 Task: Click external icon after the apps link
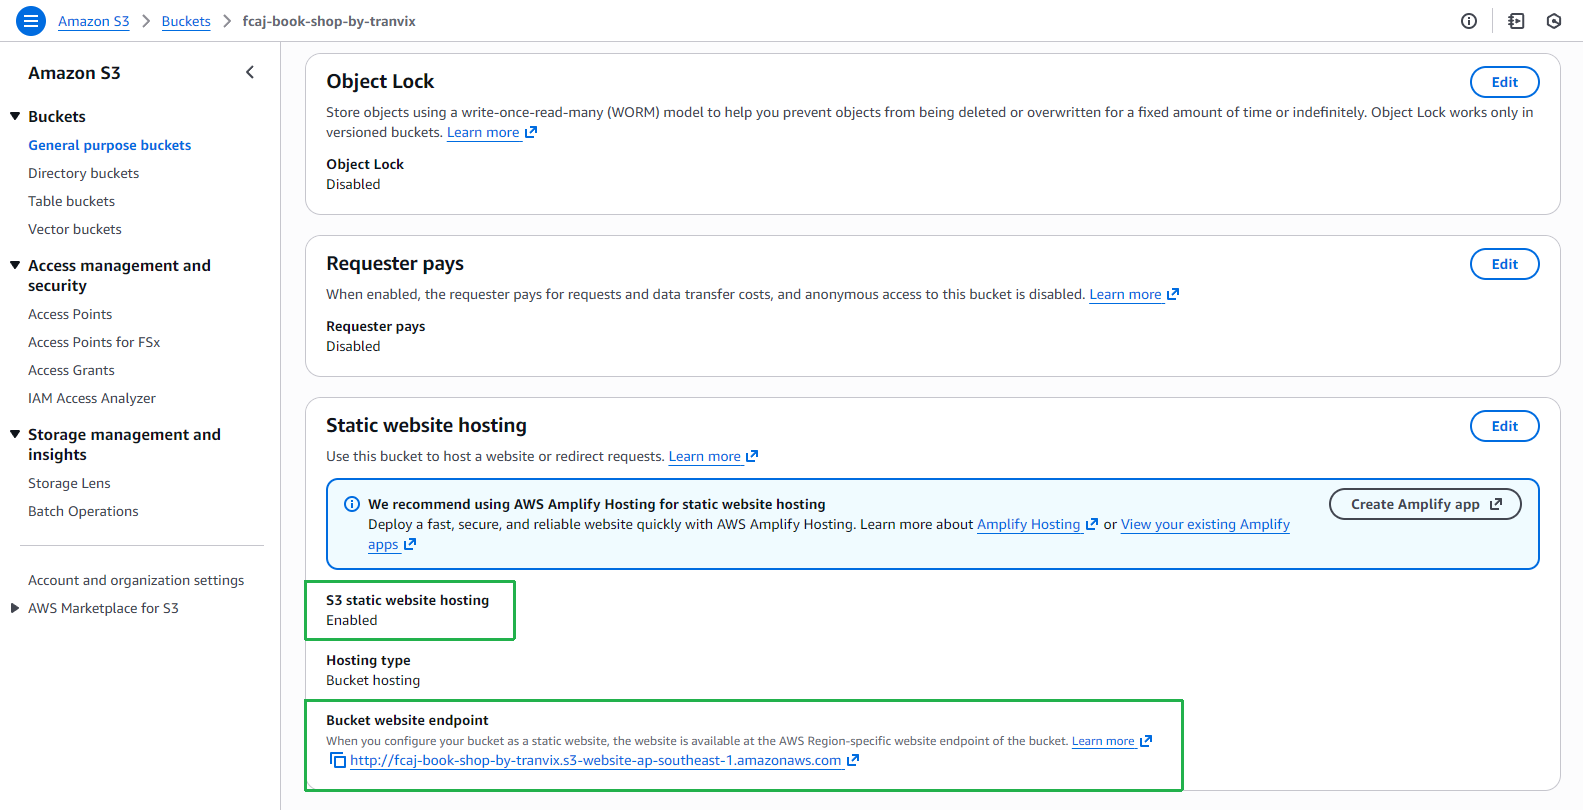point(410,544)
